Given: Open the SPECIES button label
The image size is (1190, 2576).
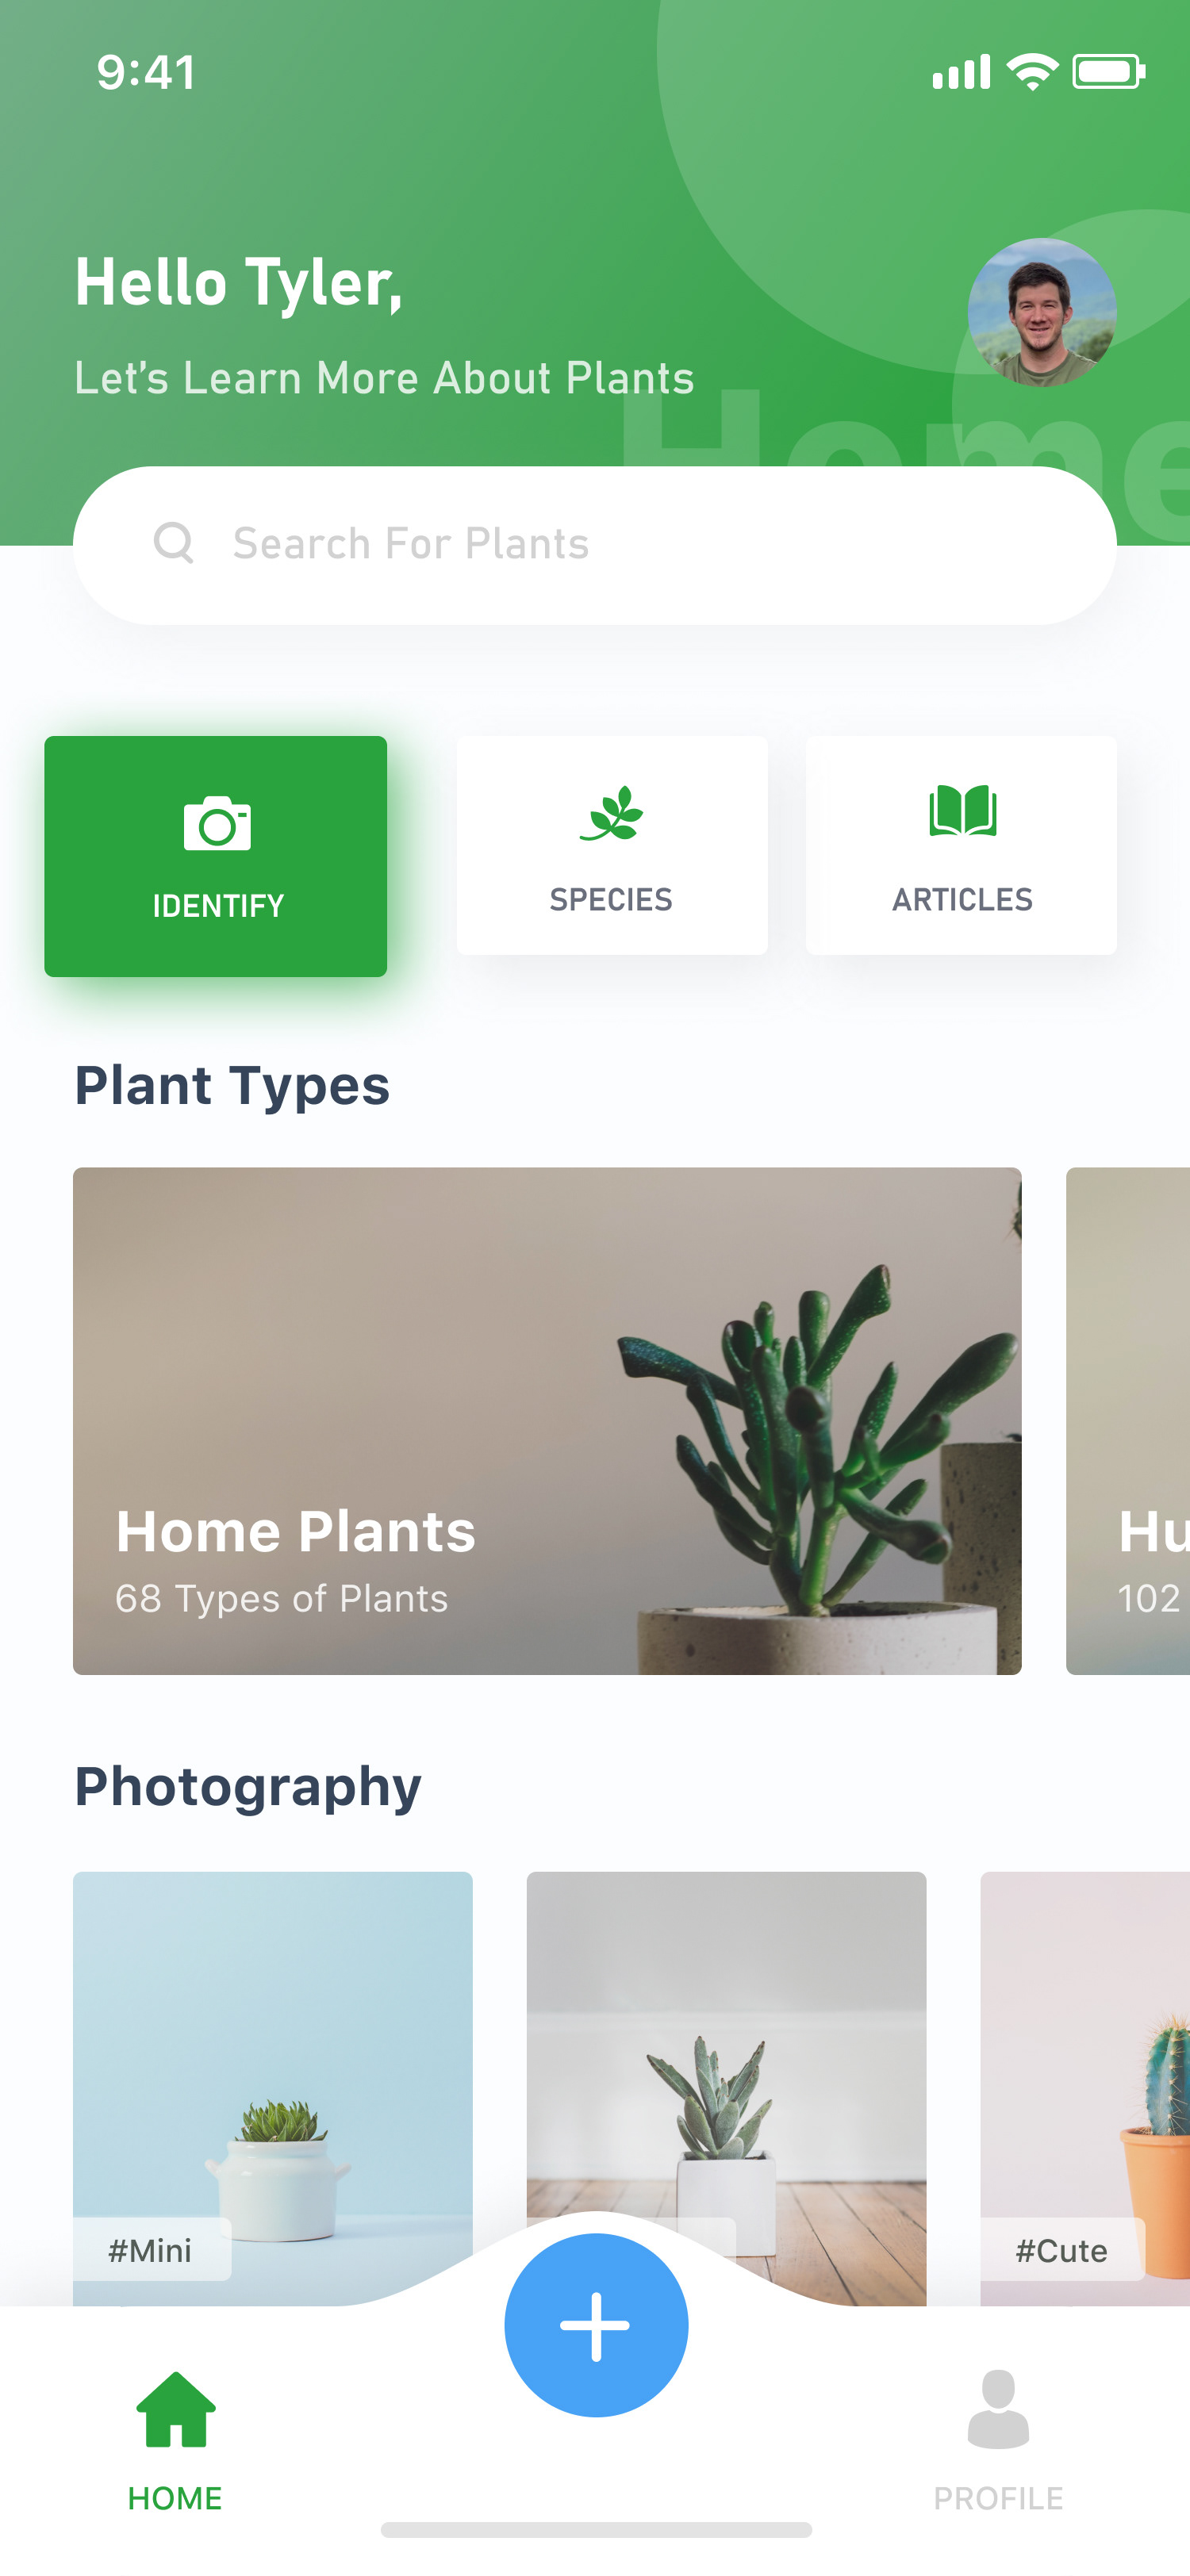Looking at the screenshot, I should tap(611, 900).
